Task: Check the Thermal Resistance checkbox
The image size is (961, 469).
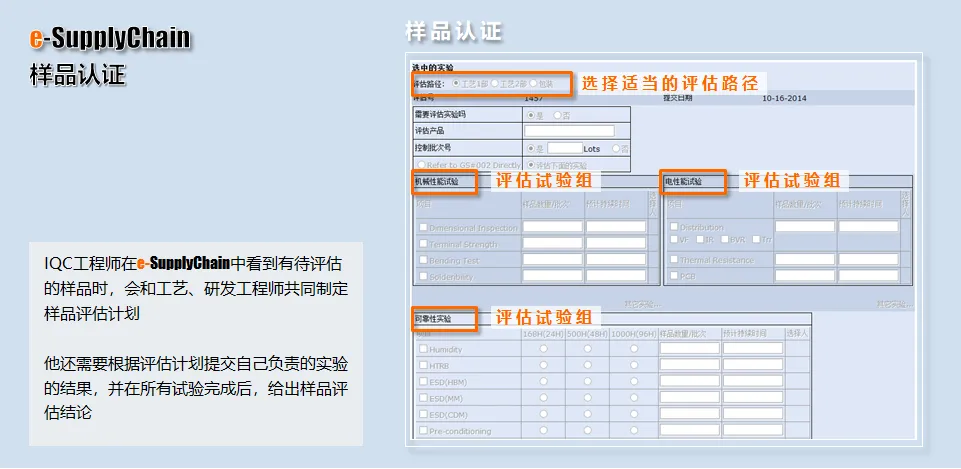Action: point(674,259)
